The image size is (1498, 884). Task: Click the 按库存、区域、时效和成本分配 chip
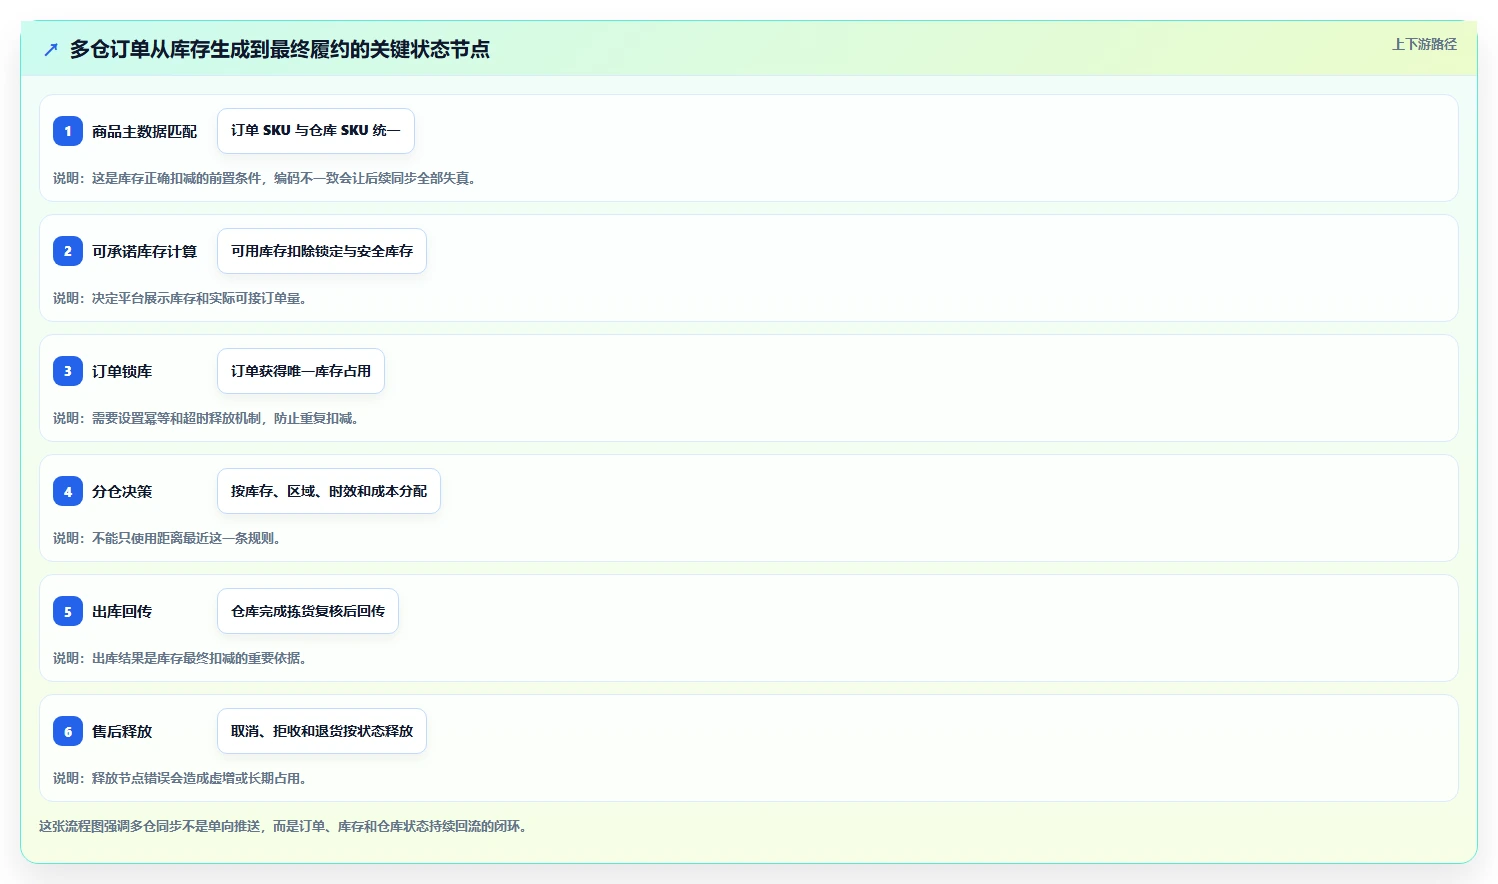329,491
